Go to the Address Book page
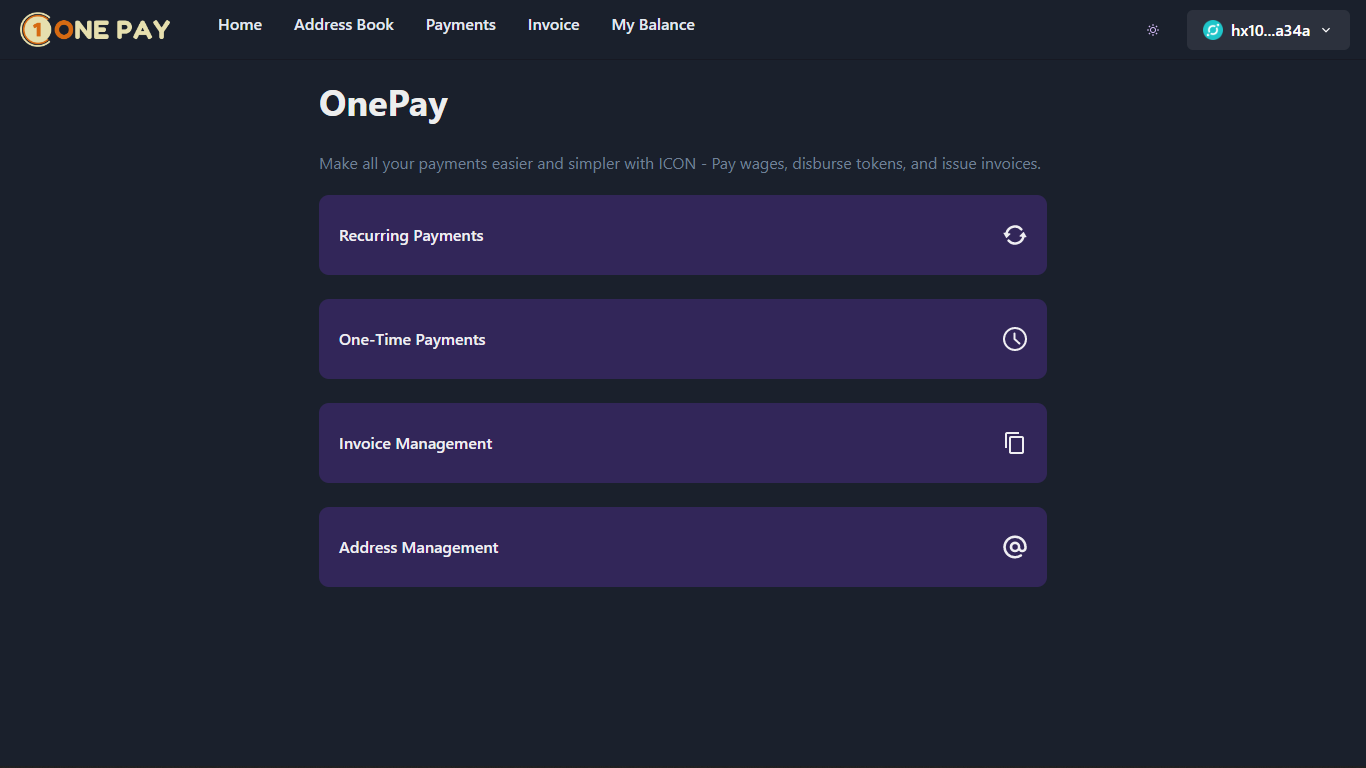Image resolution: width=1366 pixels, height=768 pixels. point(343,24)
